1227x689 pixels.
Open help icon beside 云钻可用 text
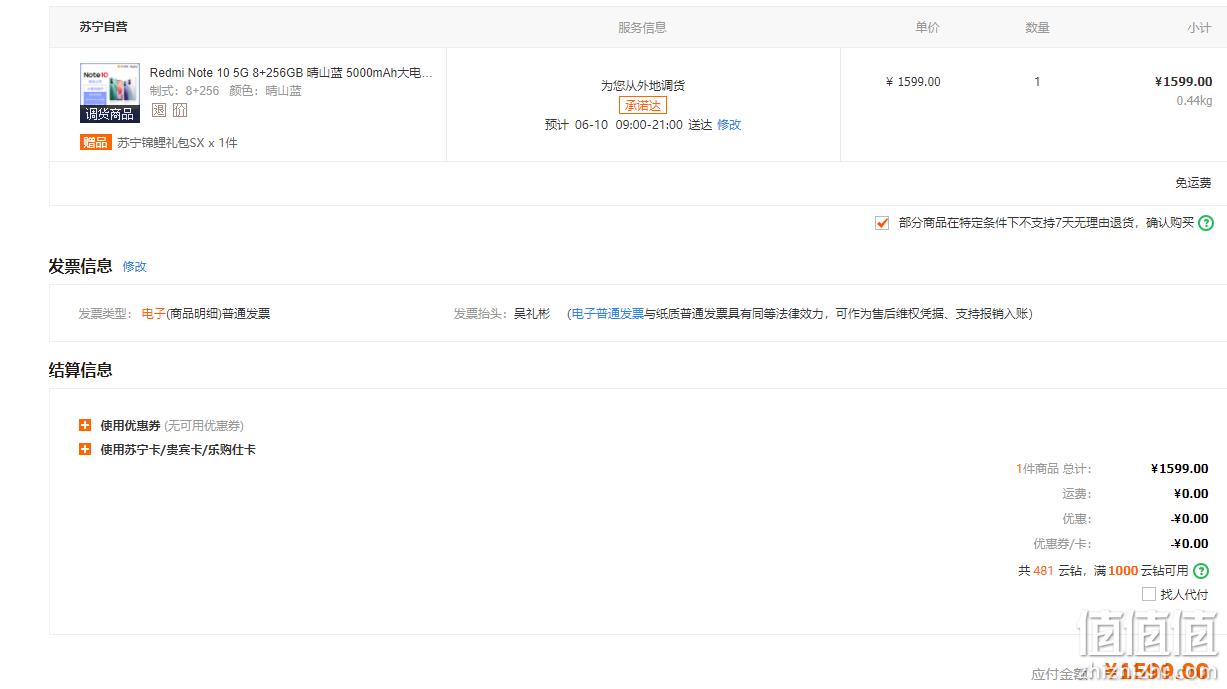[x=1201, y=570]
